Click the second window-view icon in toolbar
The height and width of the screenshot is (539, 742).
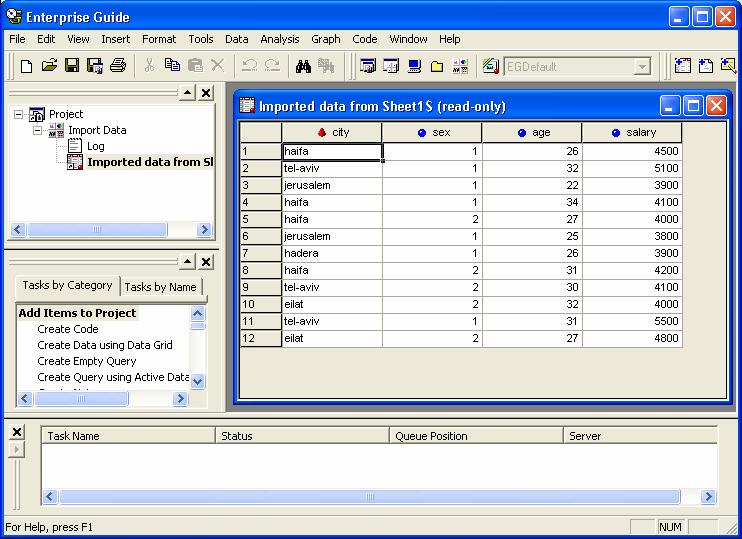click(x=391, y=66)
